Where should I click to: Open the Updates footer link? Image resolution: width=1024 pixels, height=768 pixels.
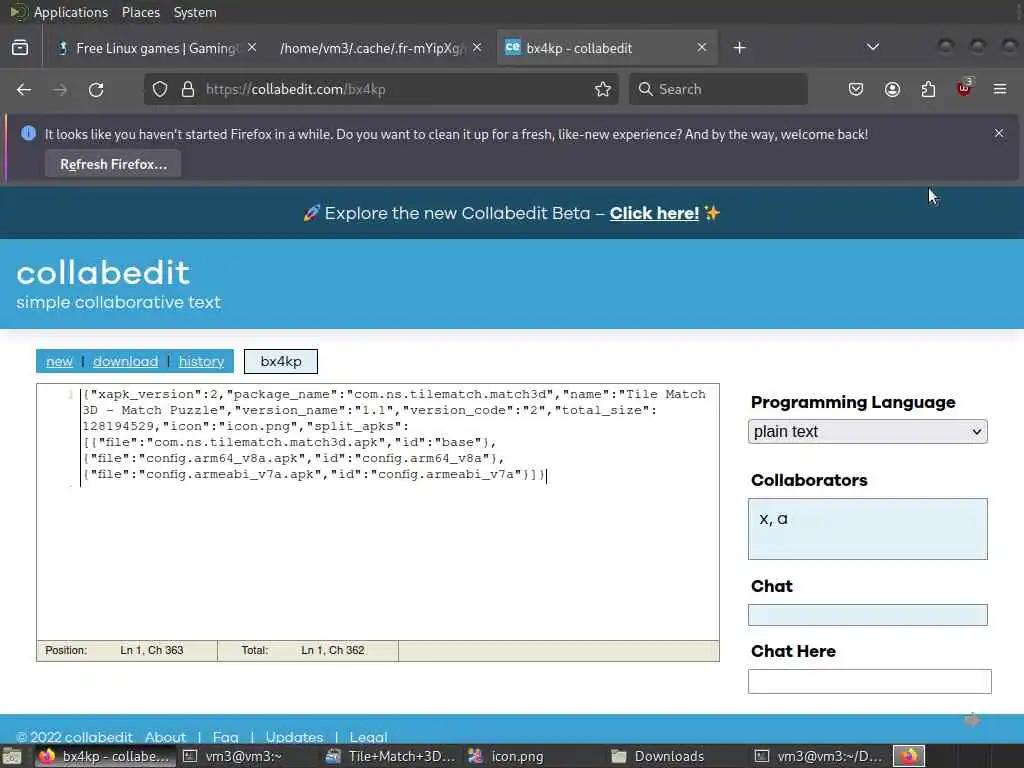pyautogui.click(x=294, y=737)
